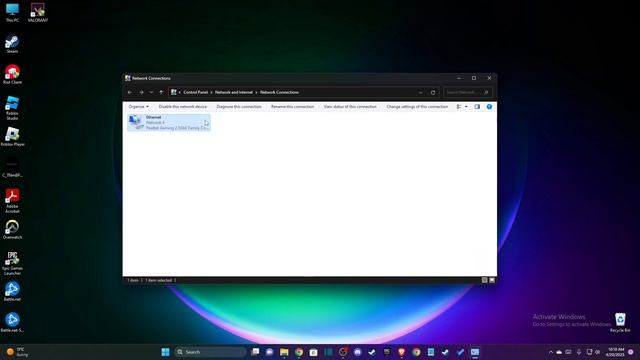640x360 pixels.
Task: Select Roblox Player desktop shortcut
Action: (12, 136)
